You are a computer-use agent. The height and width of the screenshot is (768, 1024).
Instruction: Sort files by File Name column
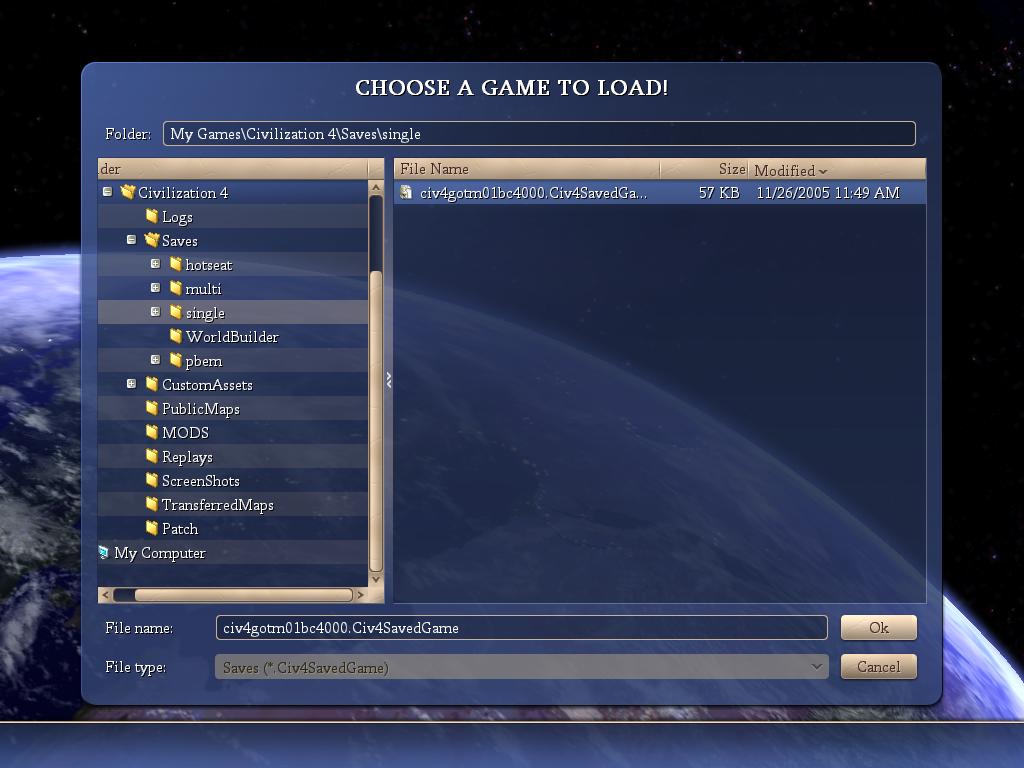pos(527,169)
